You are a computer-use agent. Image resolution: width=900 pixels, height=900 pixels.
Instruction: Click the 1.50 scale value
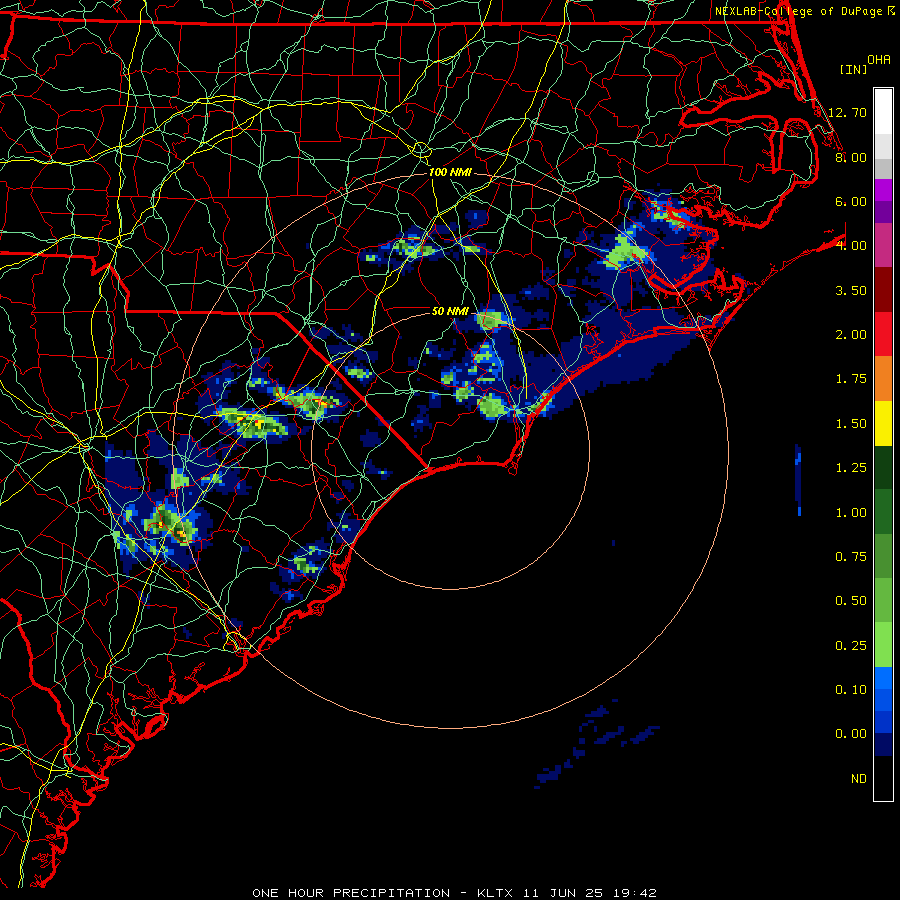point(851,424)
